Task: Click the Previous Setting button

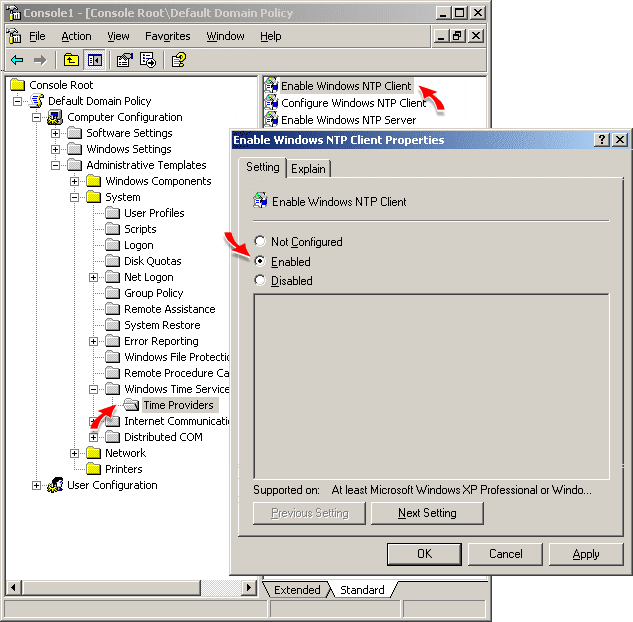Action: pos(309,513)
